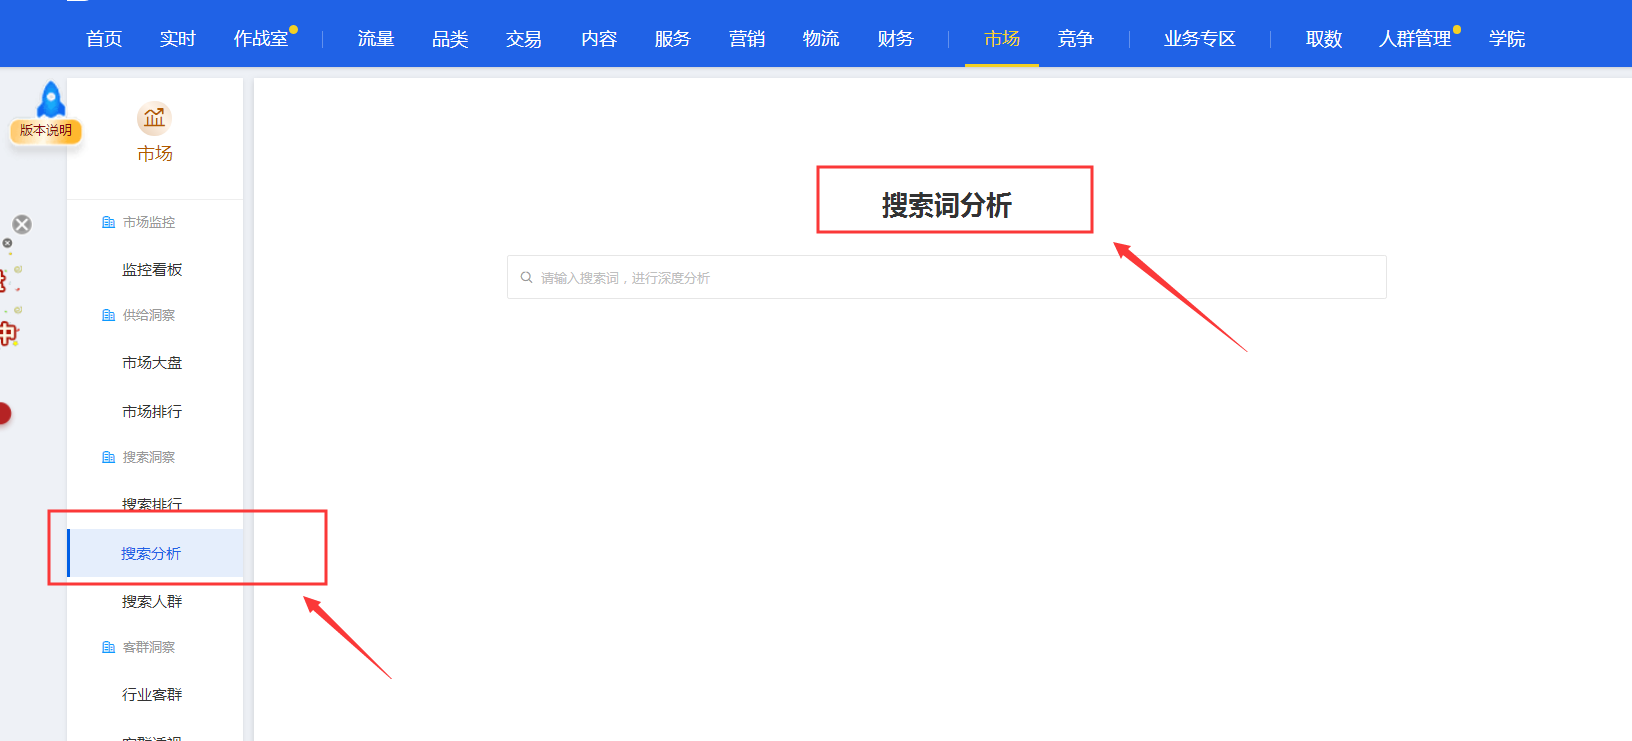
Task: Select 市场排行 in the sidebar
Action: (x=152, y=412)
